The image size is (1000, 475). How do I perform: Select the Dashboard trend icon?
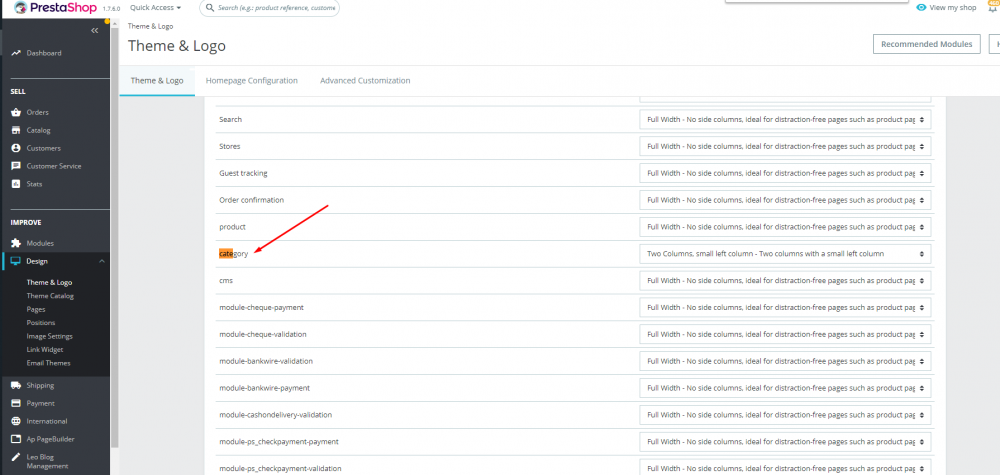(x=16, y=54)
